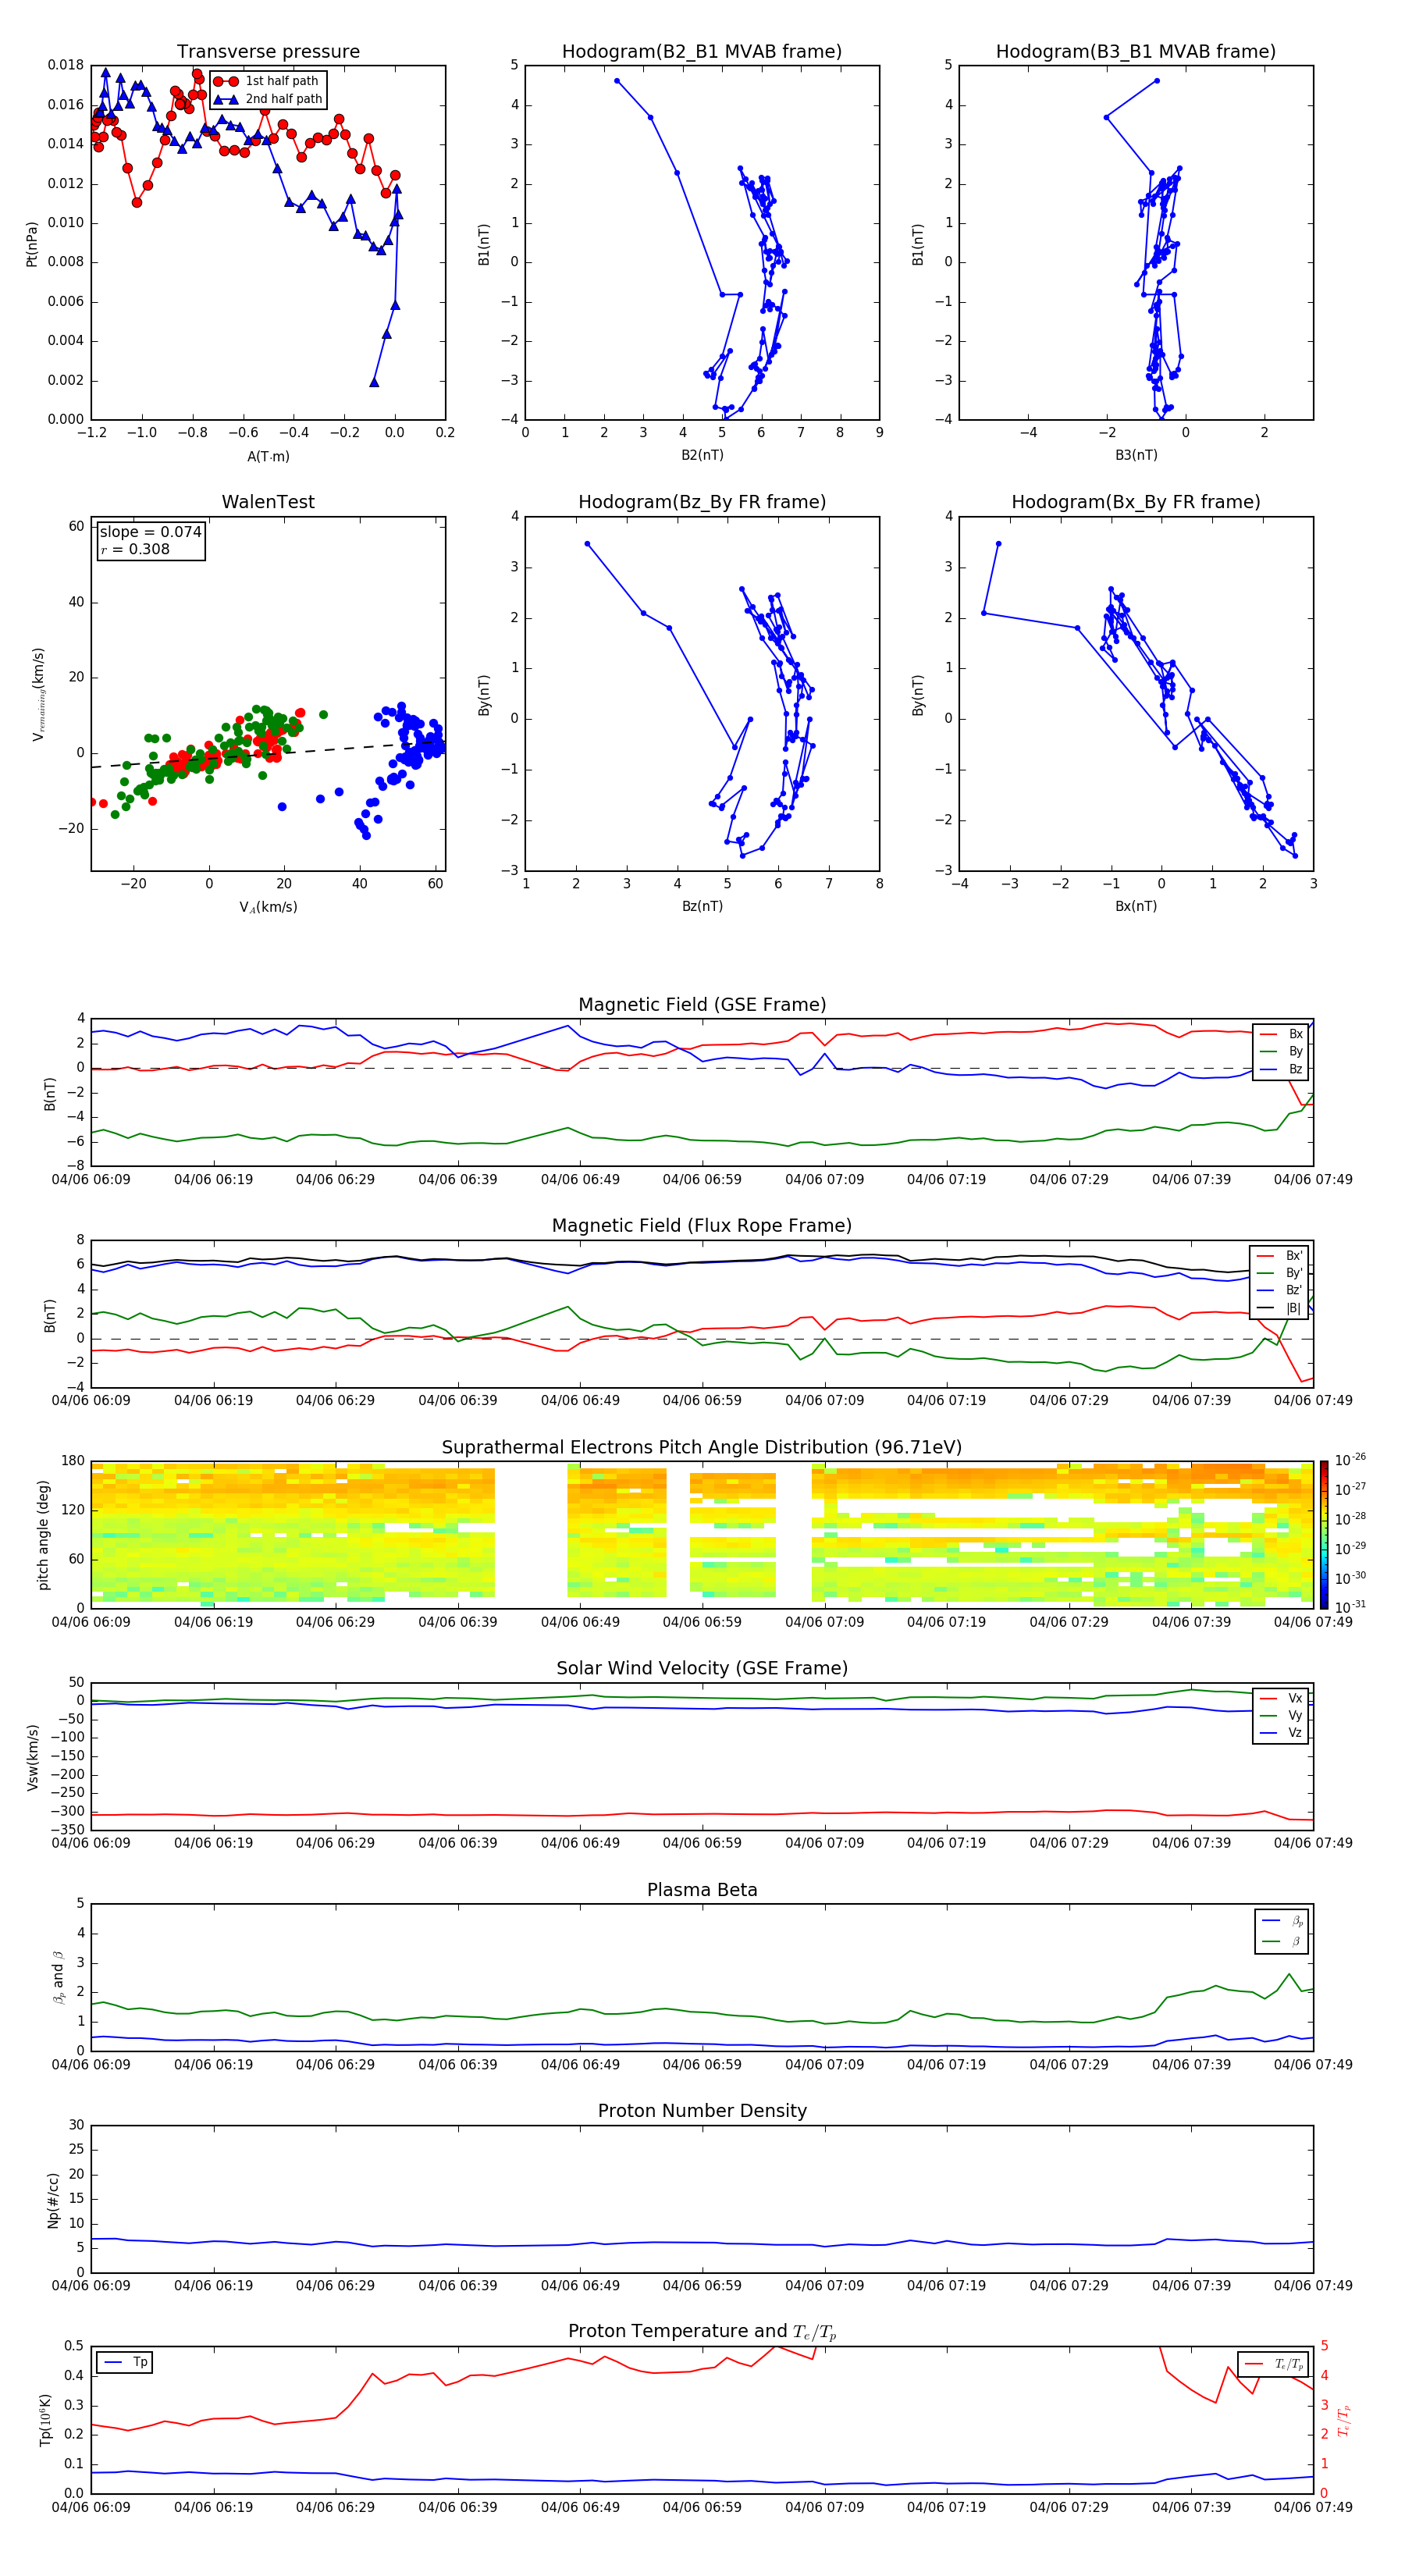Click the red Te/Tp legend entry
Image resolution: width=1405 pixels, height=2576 pixels.
1274,2364
